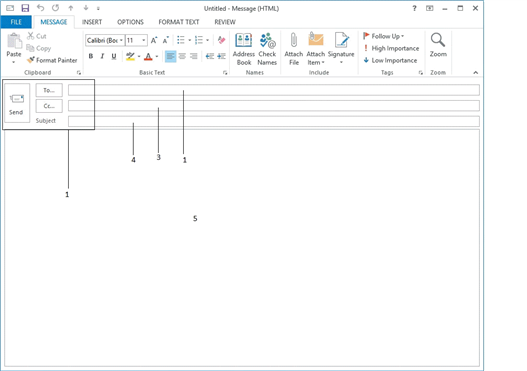Open the Address Book
The width and height of the screenshot is (527, 371).
point(244,49)
